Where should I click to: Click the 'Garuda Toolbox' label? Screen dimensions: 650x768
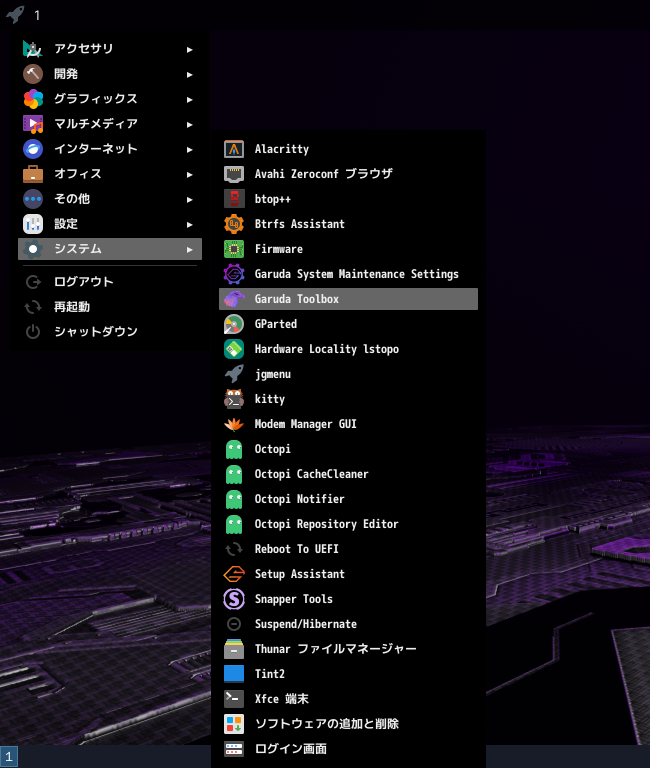point(296,299)
